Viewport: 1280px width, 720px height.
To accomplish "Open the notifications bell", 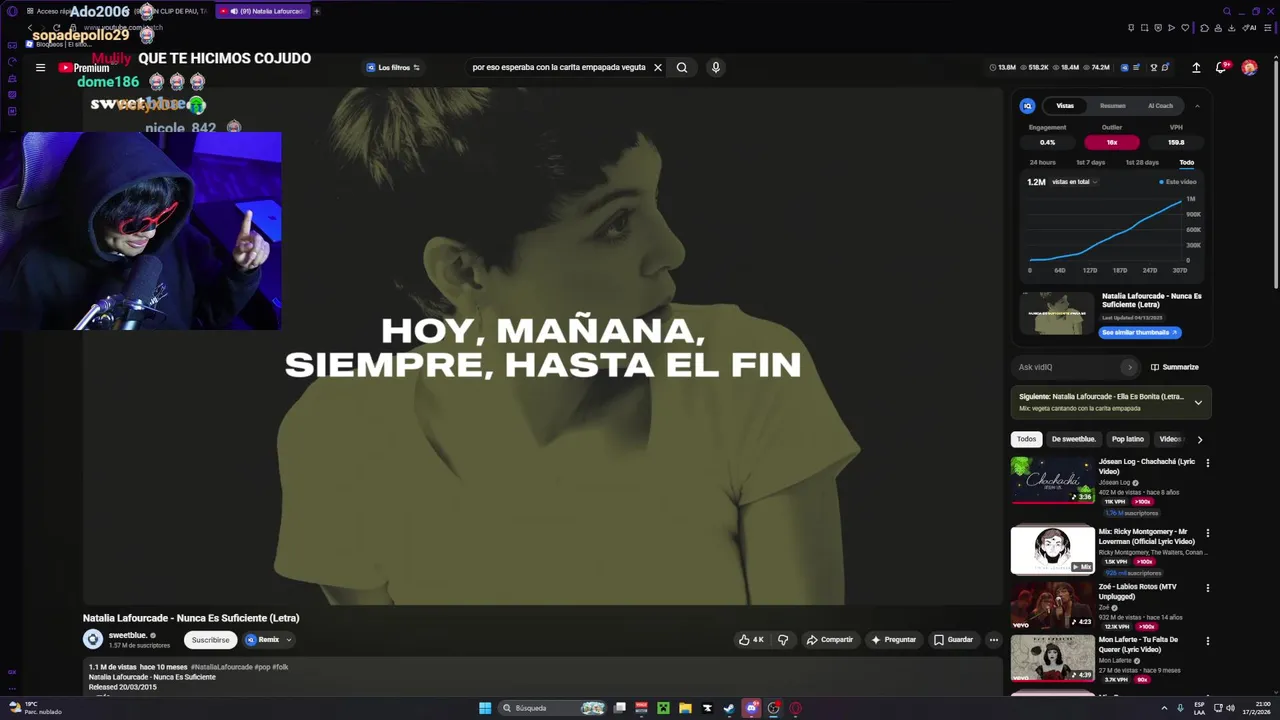I will point(1221,68).
